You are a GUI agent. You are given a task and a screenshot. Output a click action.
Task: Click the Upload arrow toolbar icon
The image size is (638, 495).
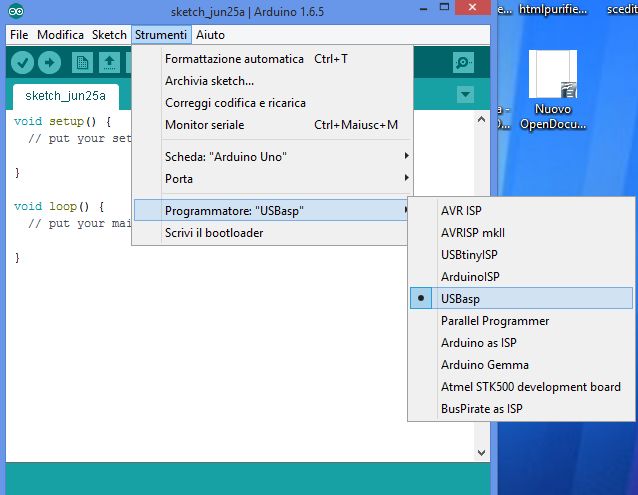49,63
